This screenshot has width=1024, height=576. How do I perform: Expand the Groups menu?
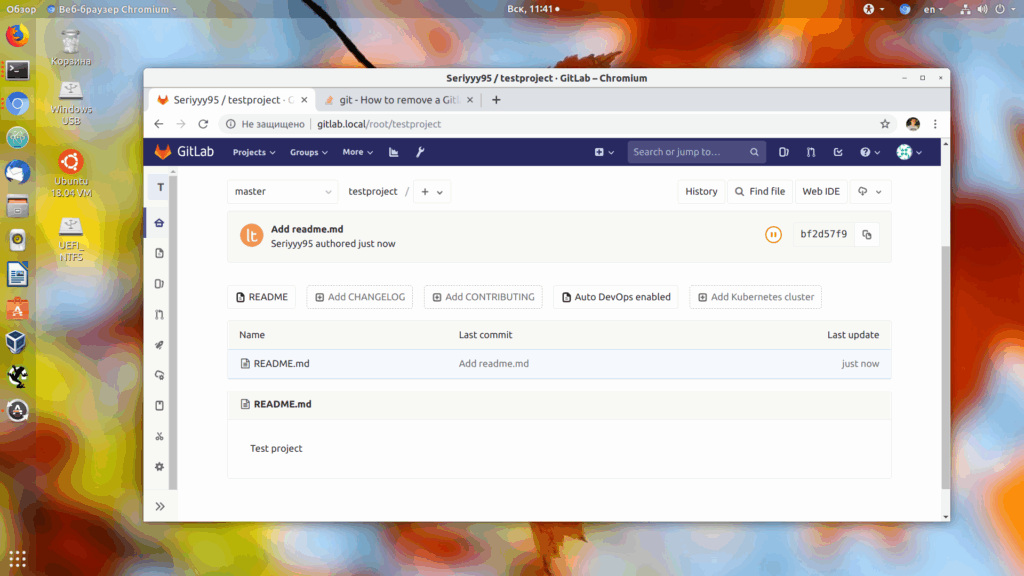pos(309,152)
